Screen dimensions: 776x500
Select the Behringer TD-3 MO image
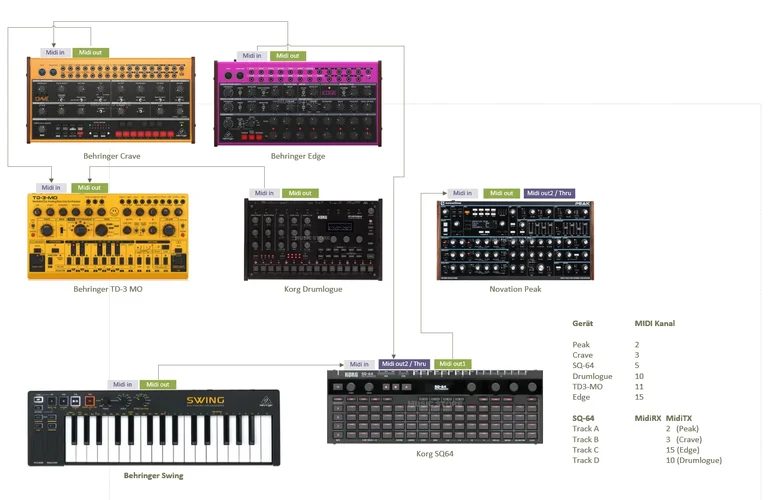(108, 236)
